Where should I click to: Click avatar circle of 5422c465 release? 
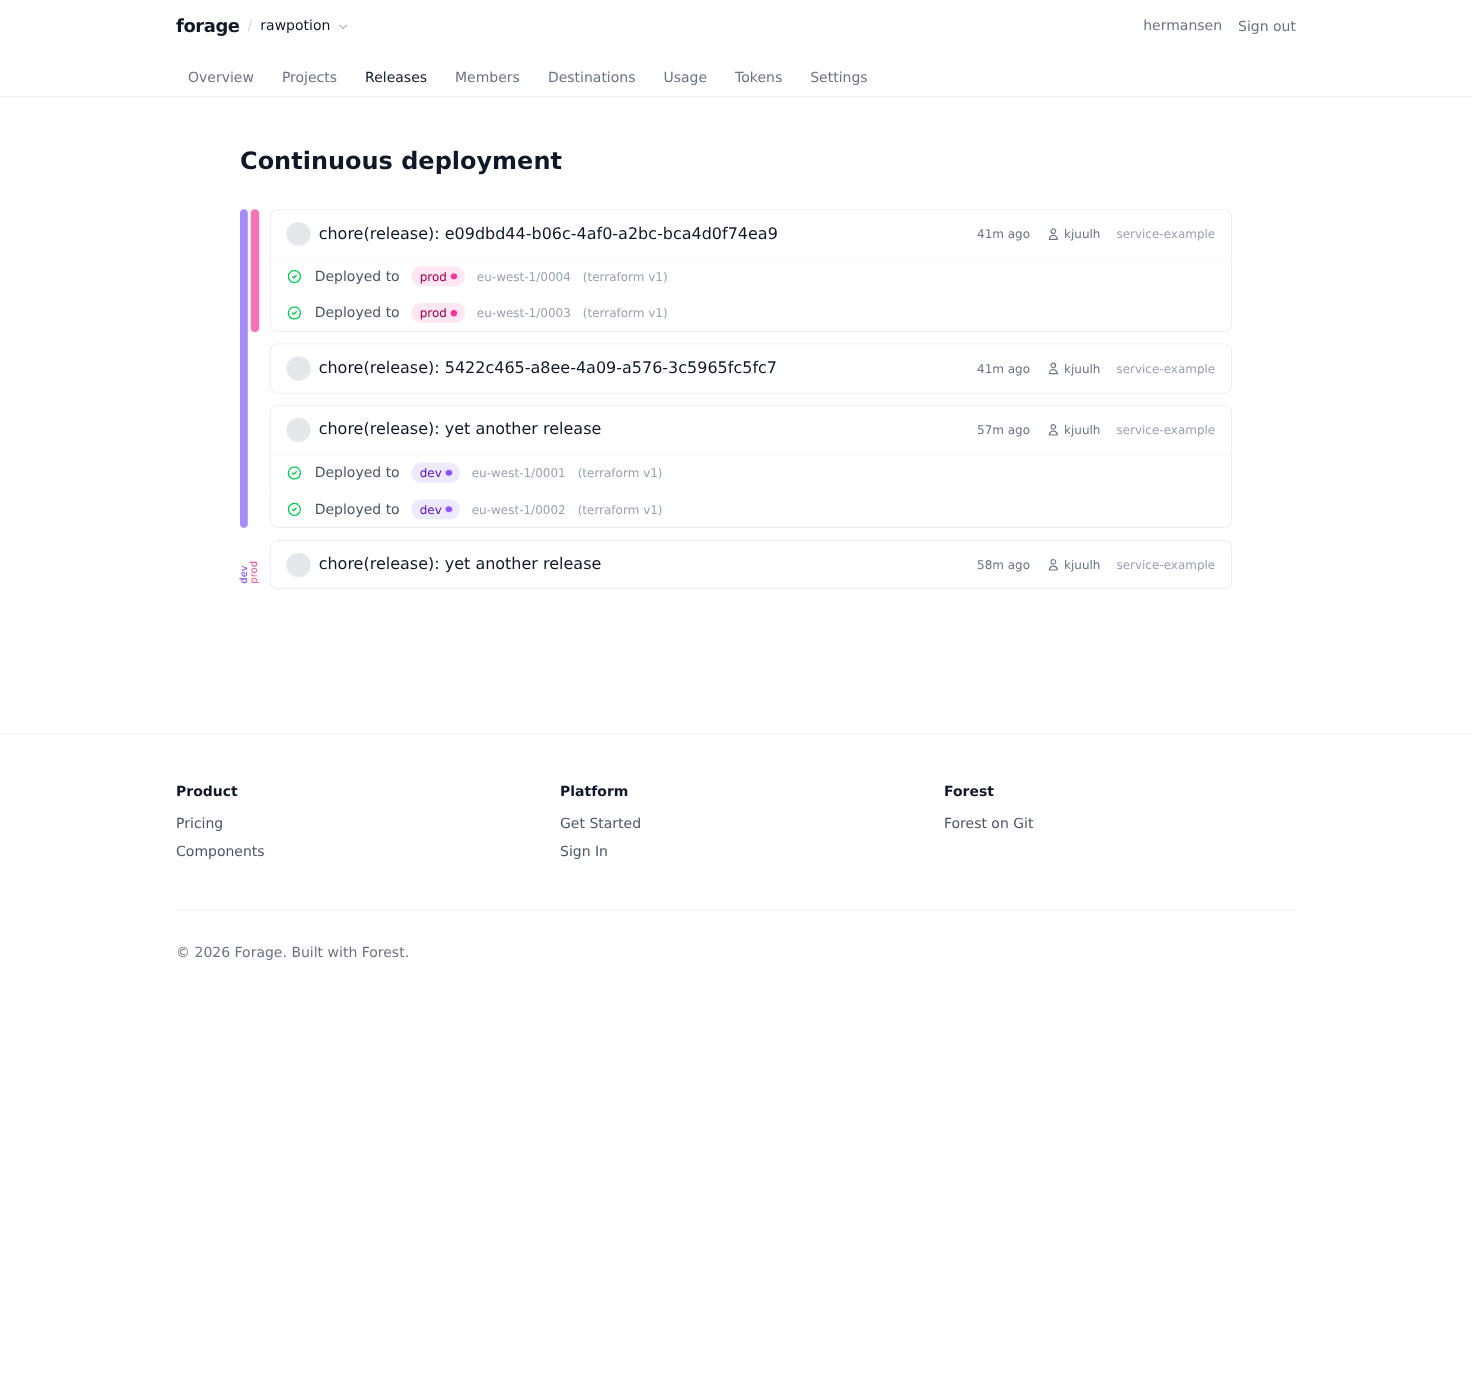pyautogui.click(x=298, y=369)
